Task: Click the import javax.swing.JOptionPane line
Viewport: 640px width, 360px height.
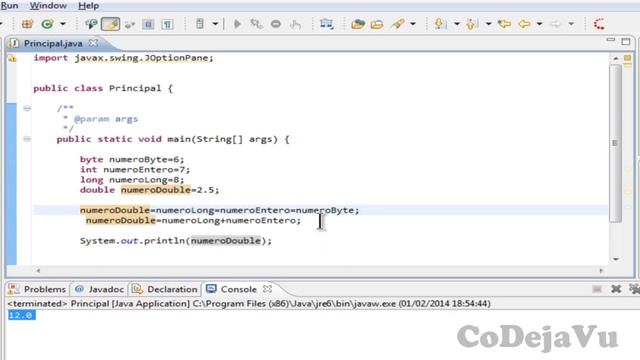Action: (123, 58)
